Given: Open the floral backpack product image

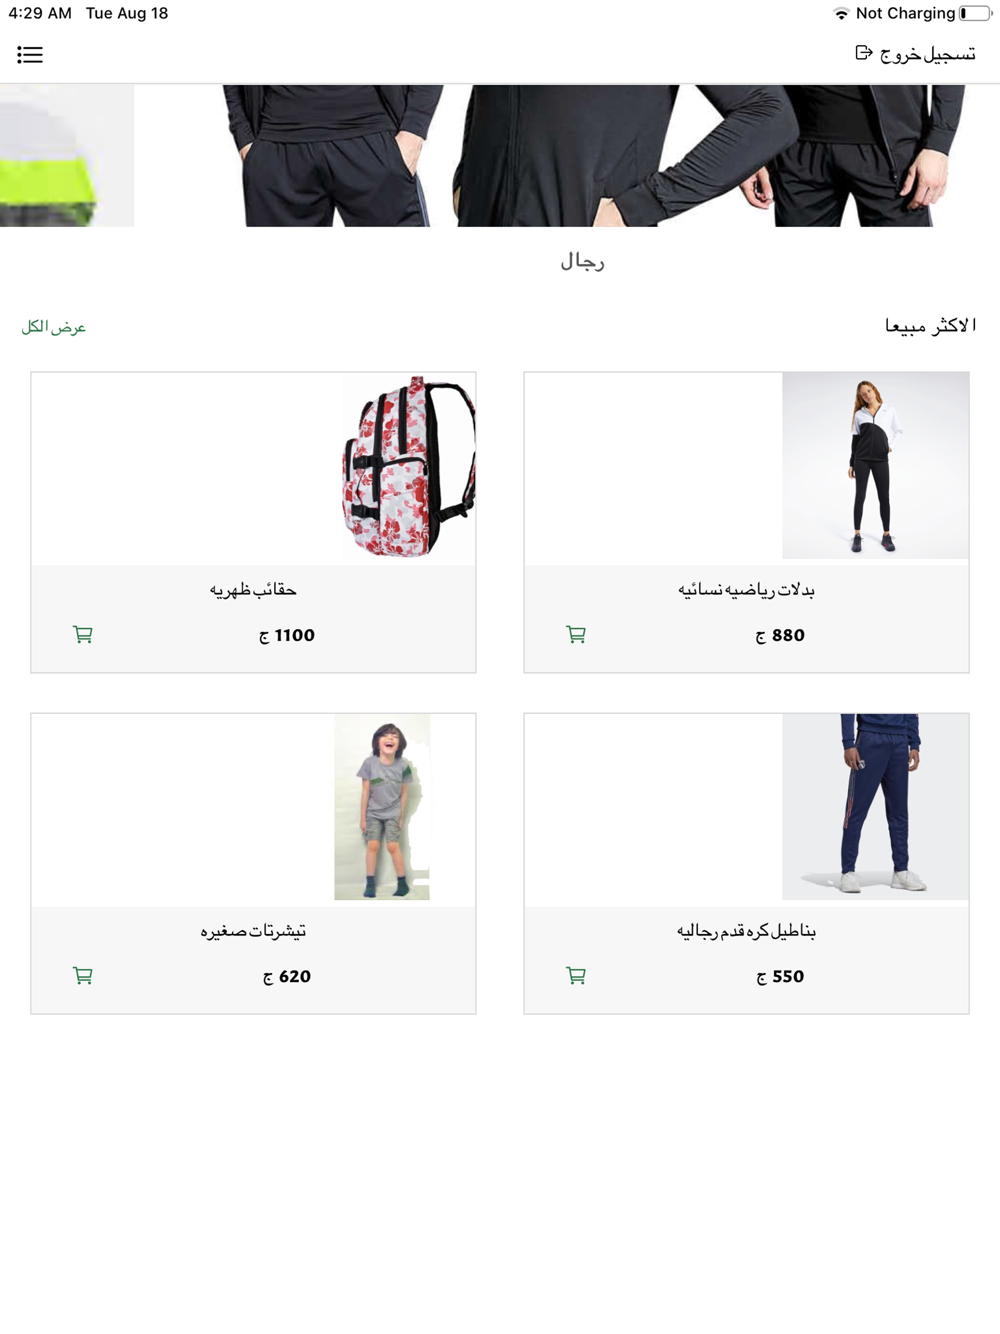Looking at the screenshot, I should pyautogui.click(x=409, y=466).
